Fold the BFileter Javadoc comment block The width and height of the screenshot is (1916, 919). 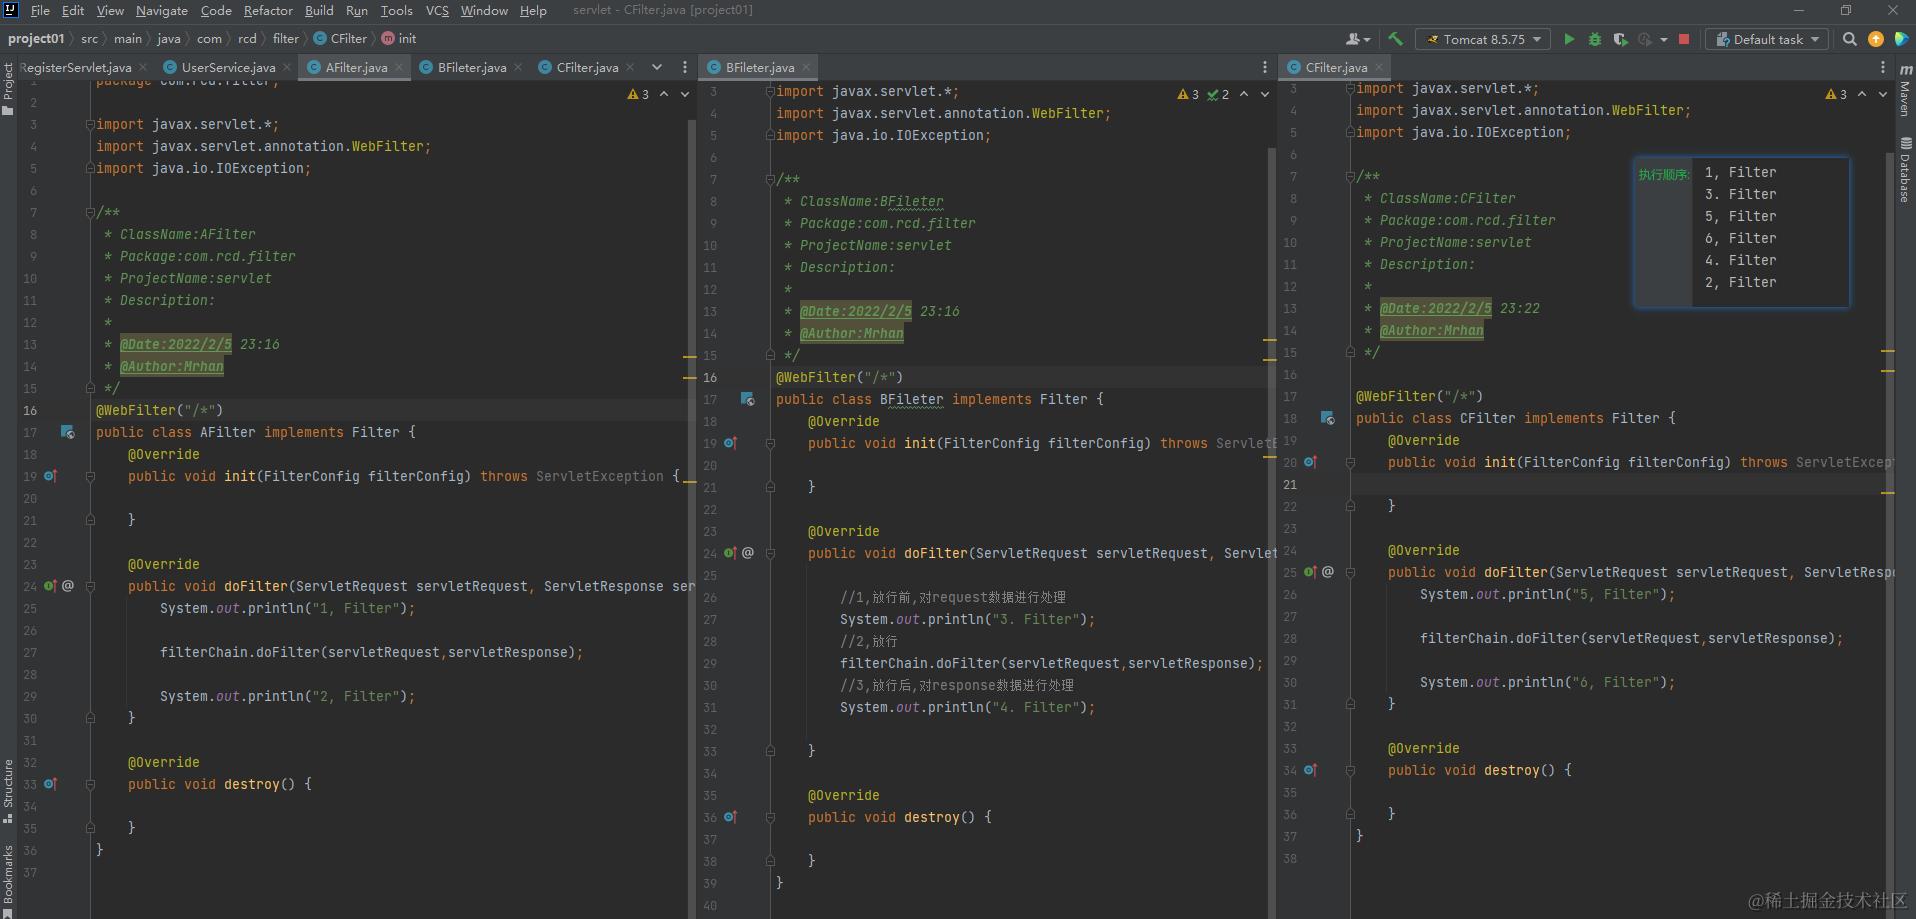point(770,180)
